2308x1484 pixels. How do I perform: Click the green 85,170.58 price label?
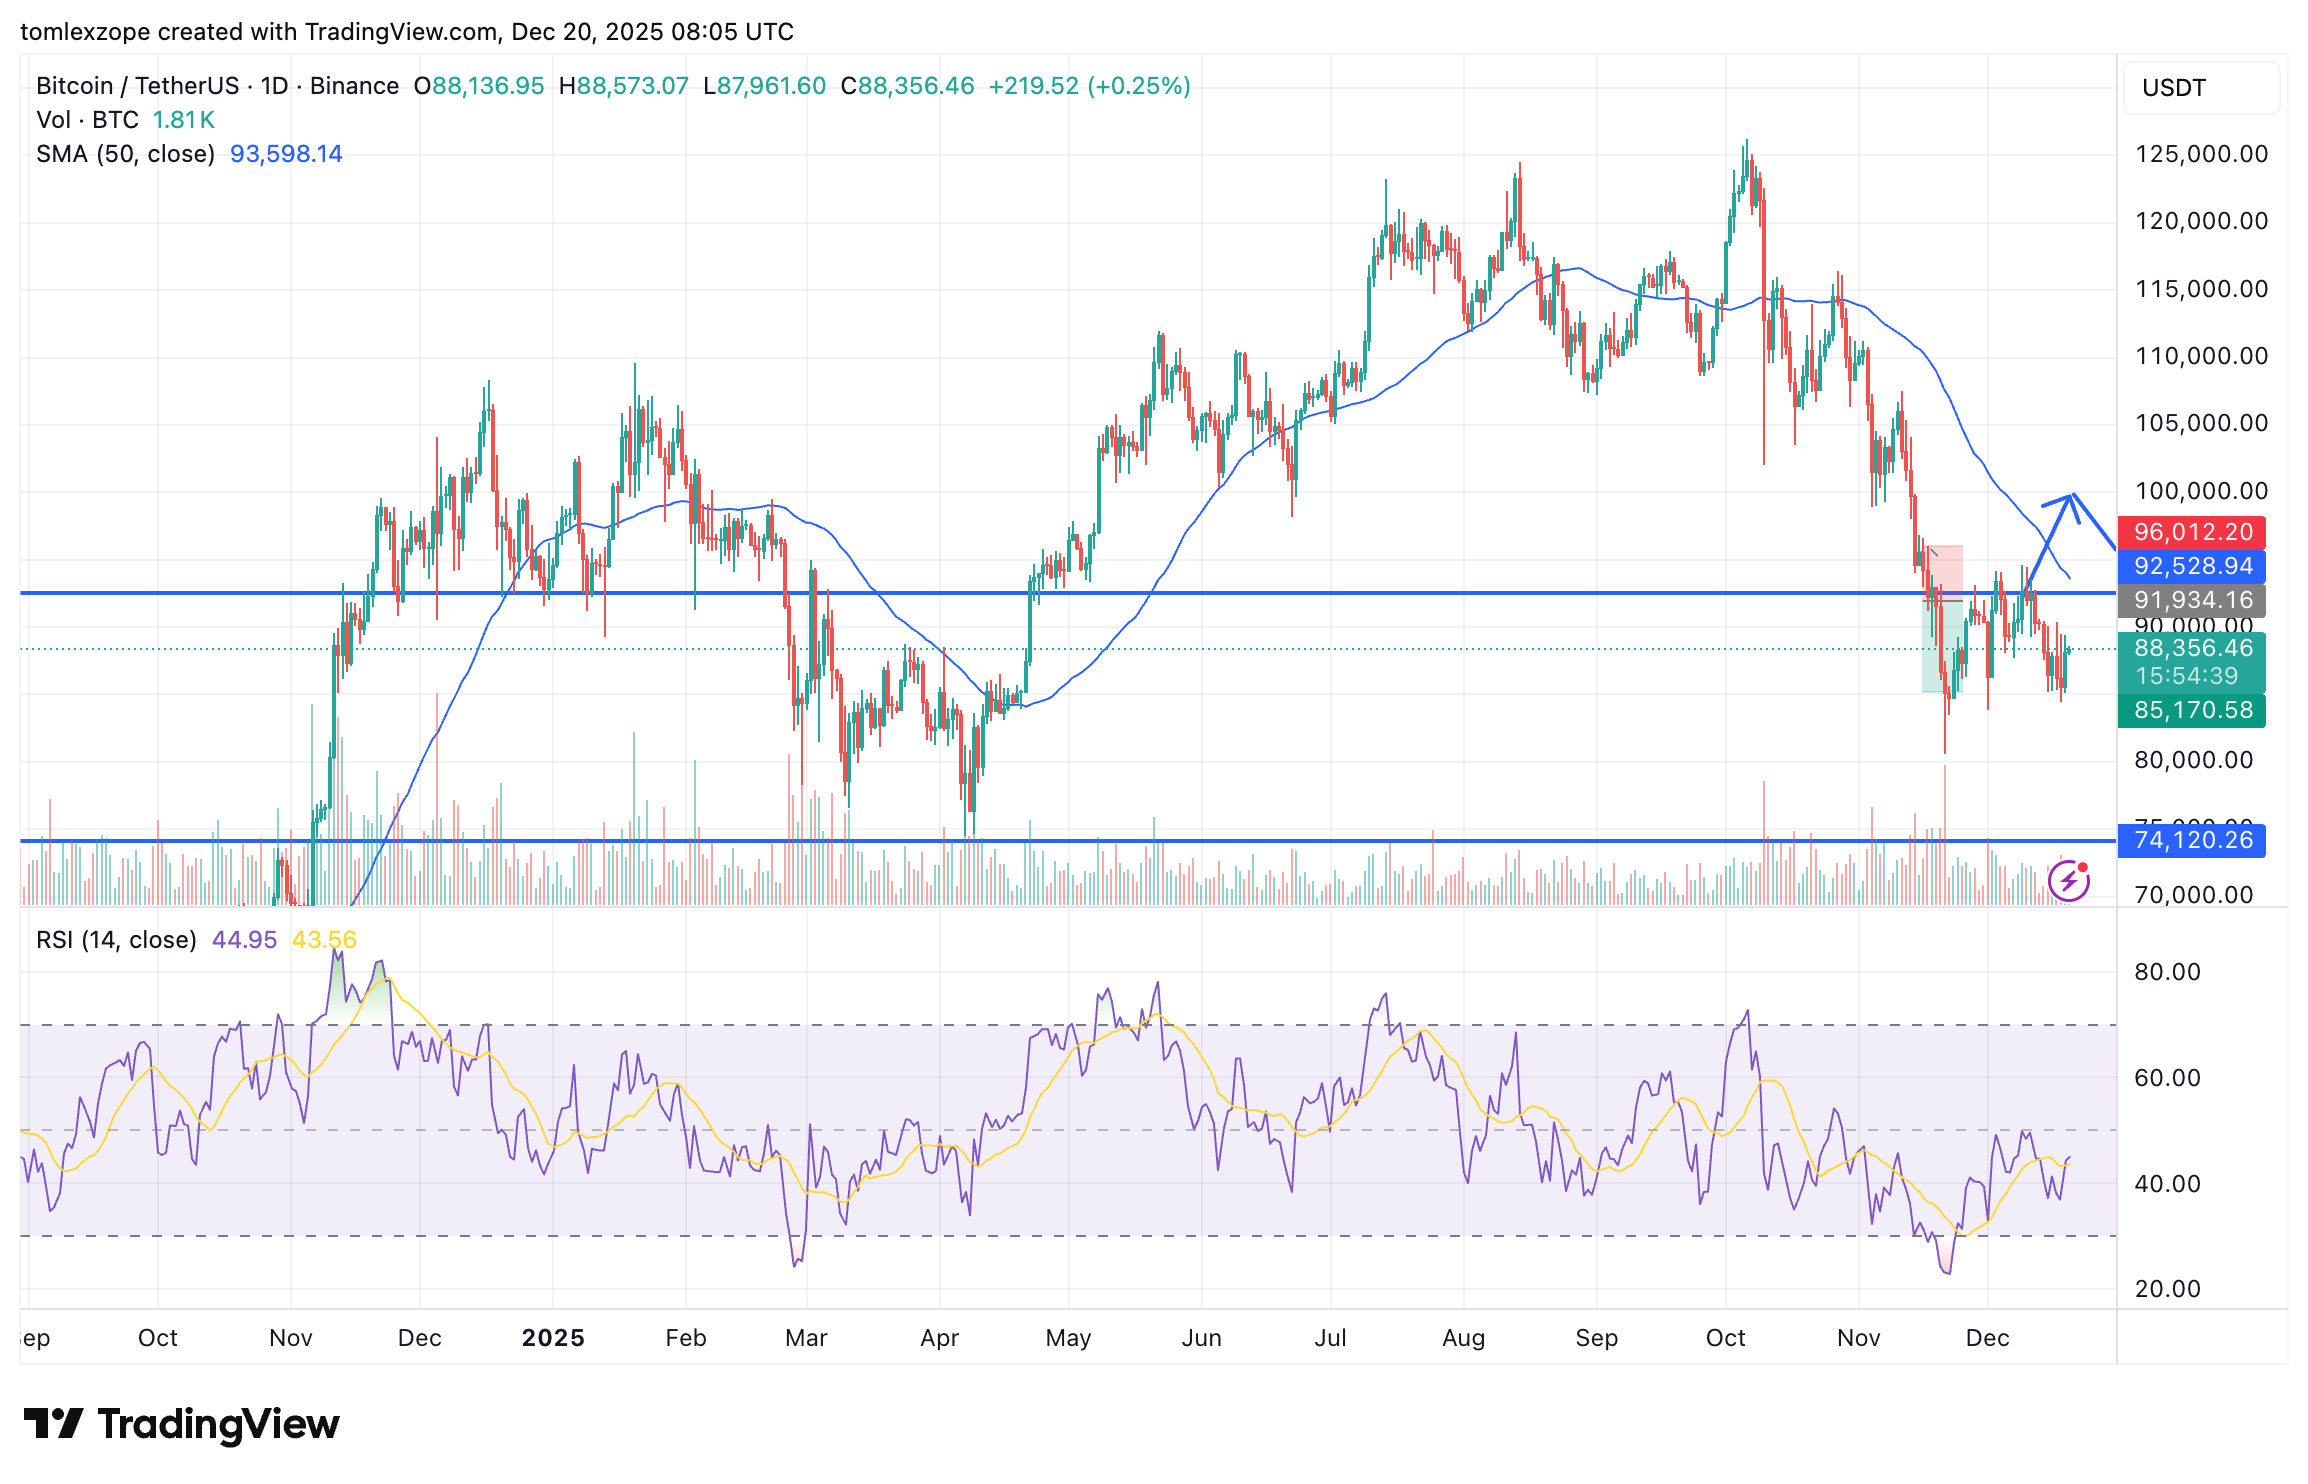(x=2192, y=711)
